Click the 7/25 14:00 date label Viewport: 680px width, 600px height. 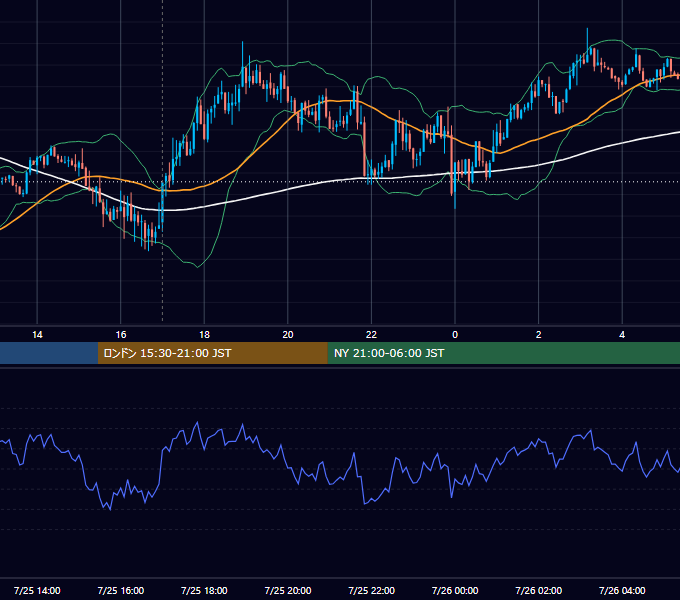coord(37,590)
